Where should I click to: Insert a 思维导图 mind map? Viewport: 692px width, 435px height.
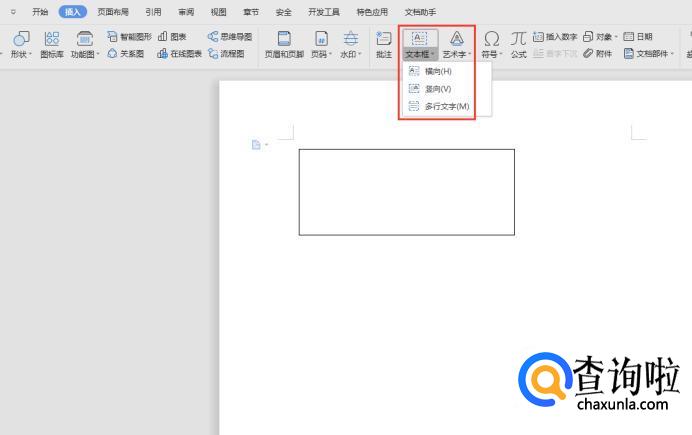(230, 37)
